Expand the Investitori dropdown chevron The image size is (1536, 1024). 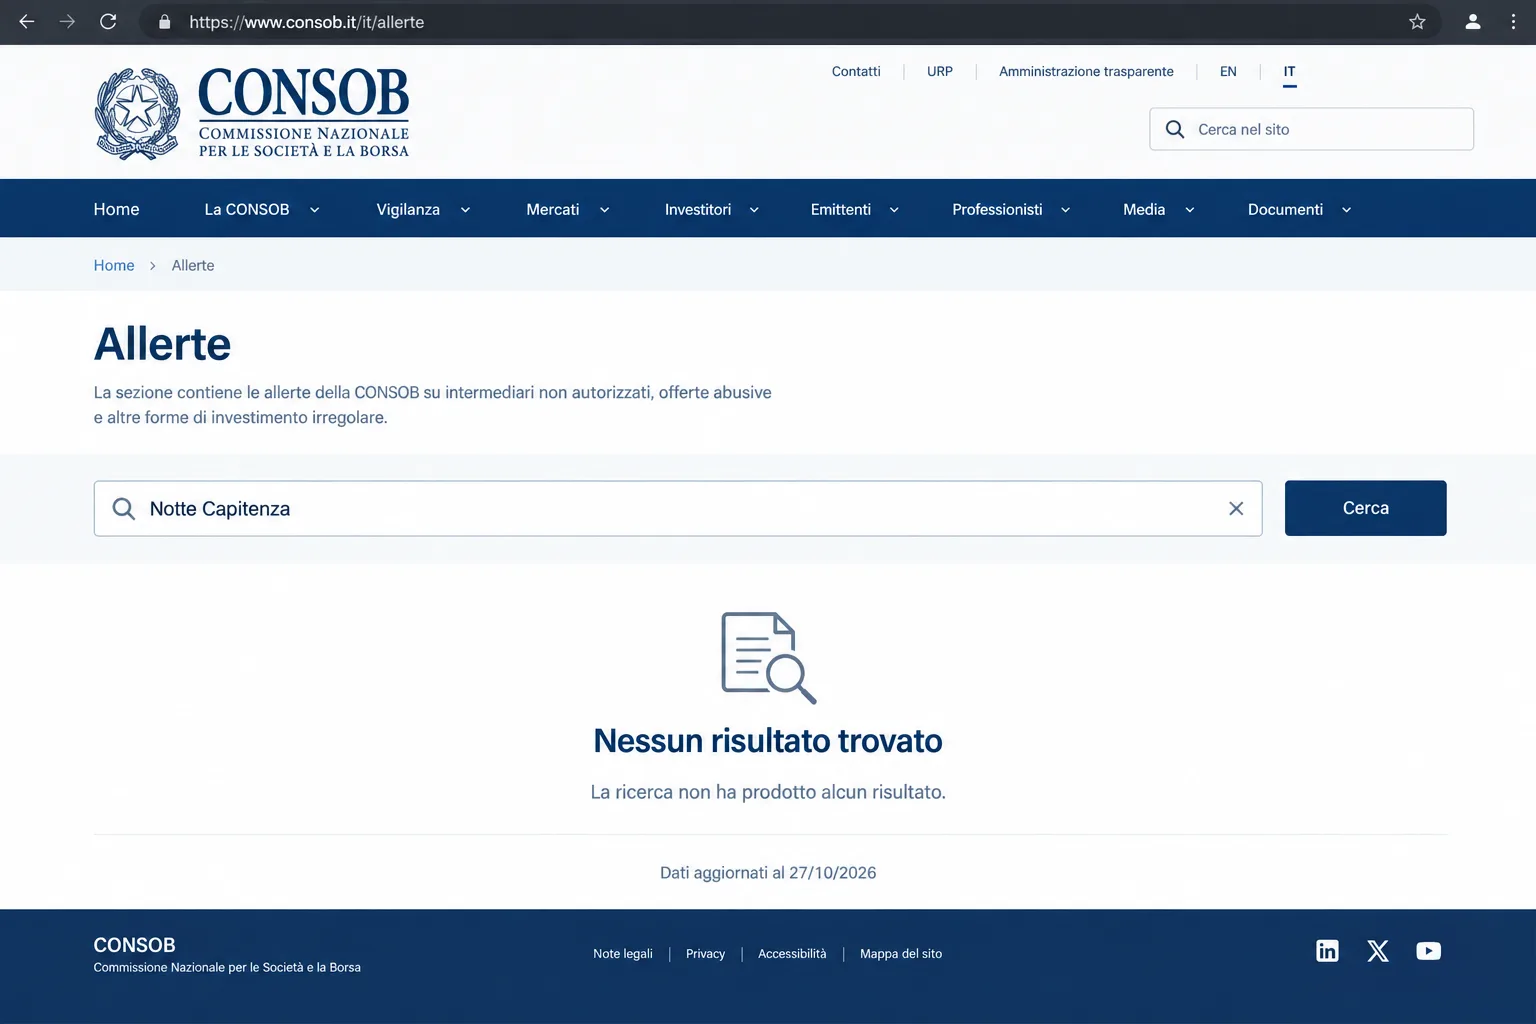click(754, 210)
